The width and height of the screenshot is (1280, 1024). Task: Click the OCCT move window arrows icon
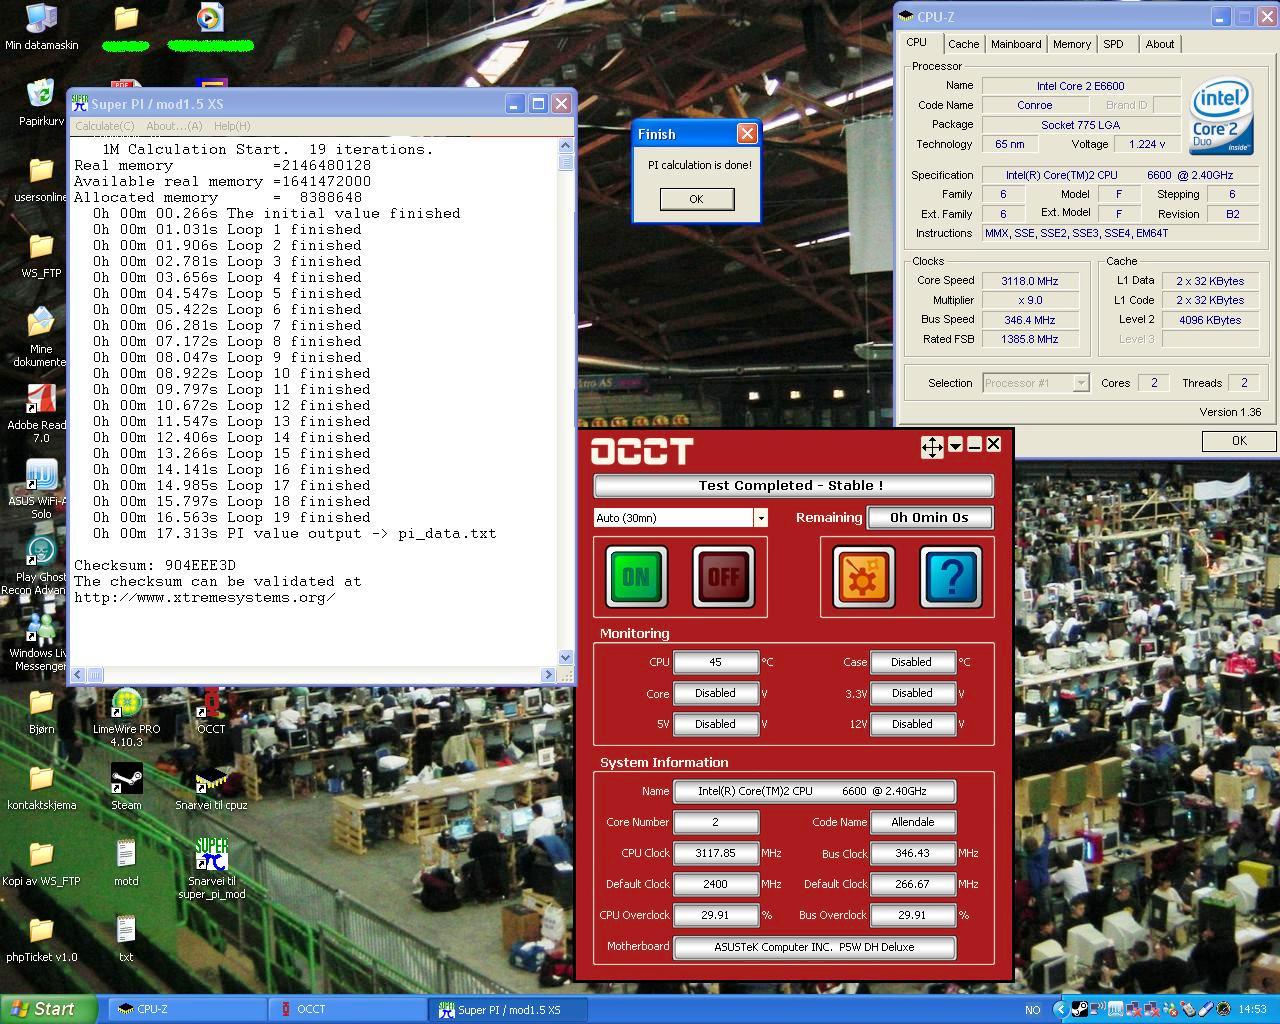[x=932, y=447]
